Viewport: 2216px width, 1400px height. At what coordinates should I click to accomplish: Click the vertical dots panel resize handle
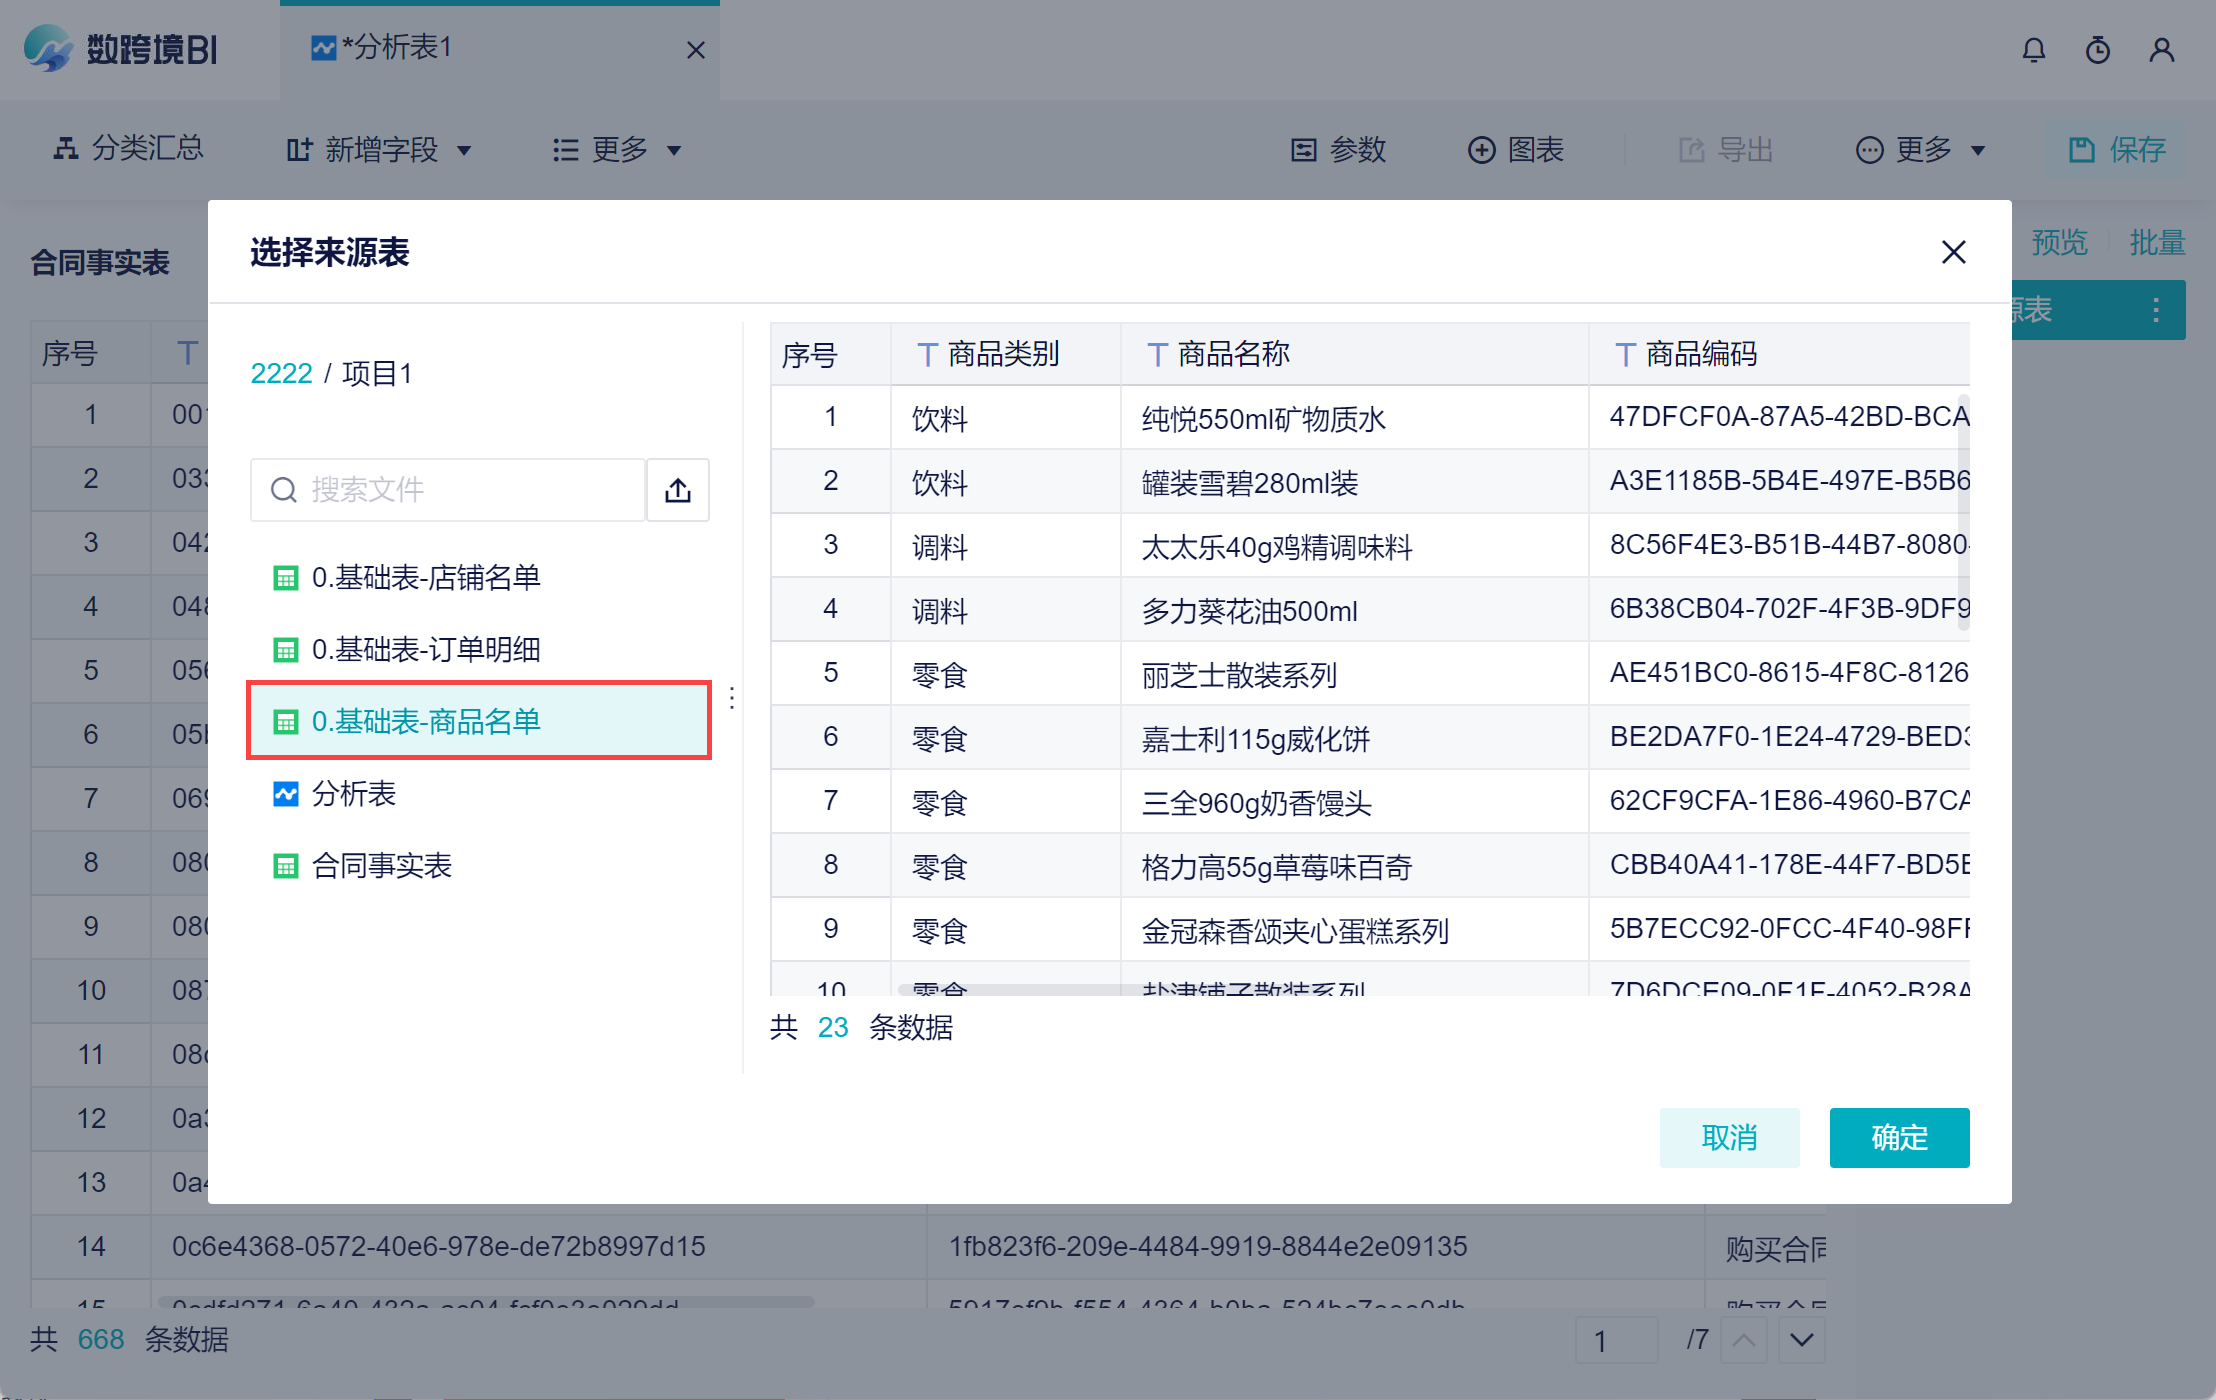pyautogui.click(x=732, y=698)
